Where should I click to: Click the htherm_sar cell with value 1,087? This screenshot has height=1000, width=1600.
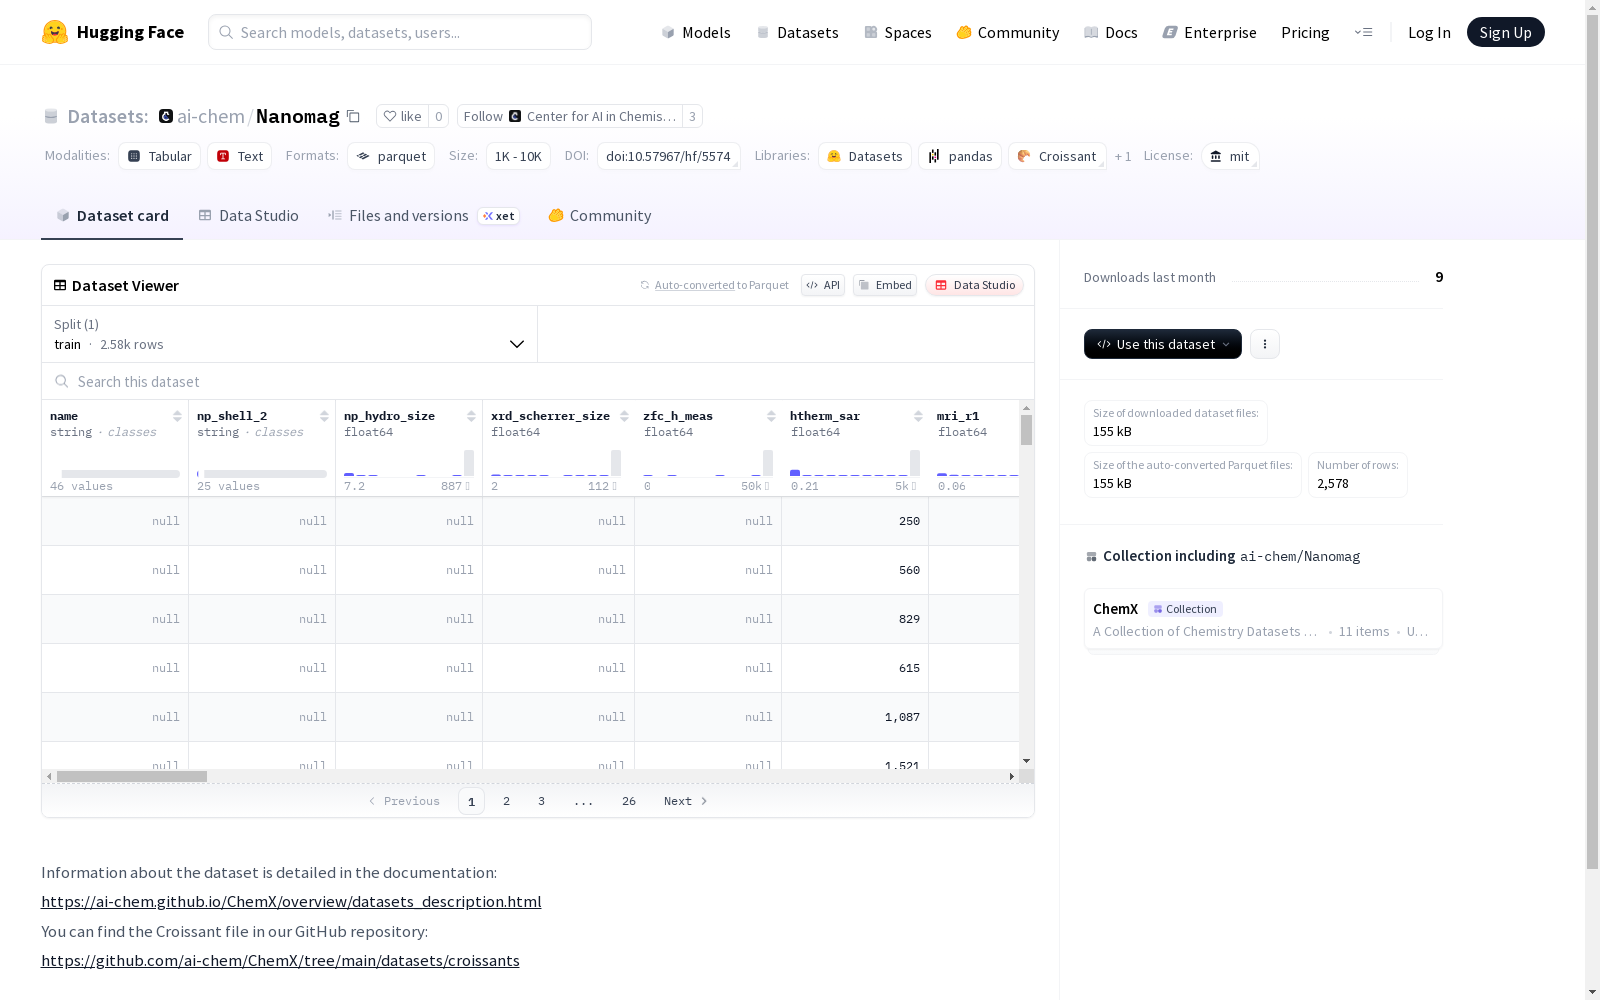(855, 717)
